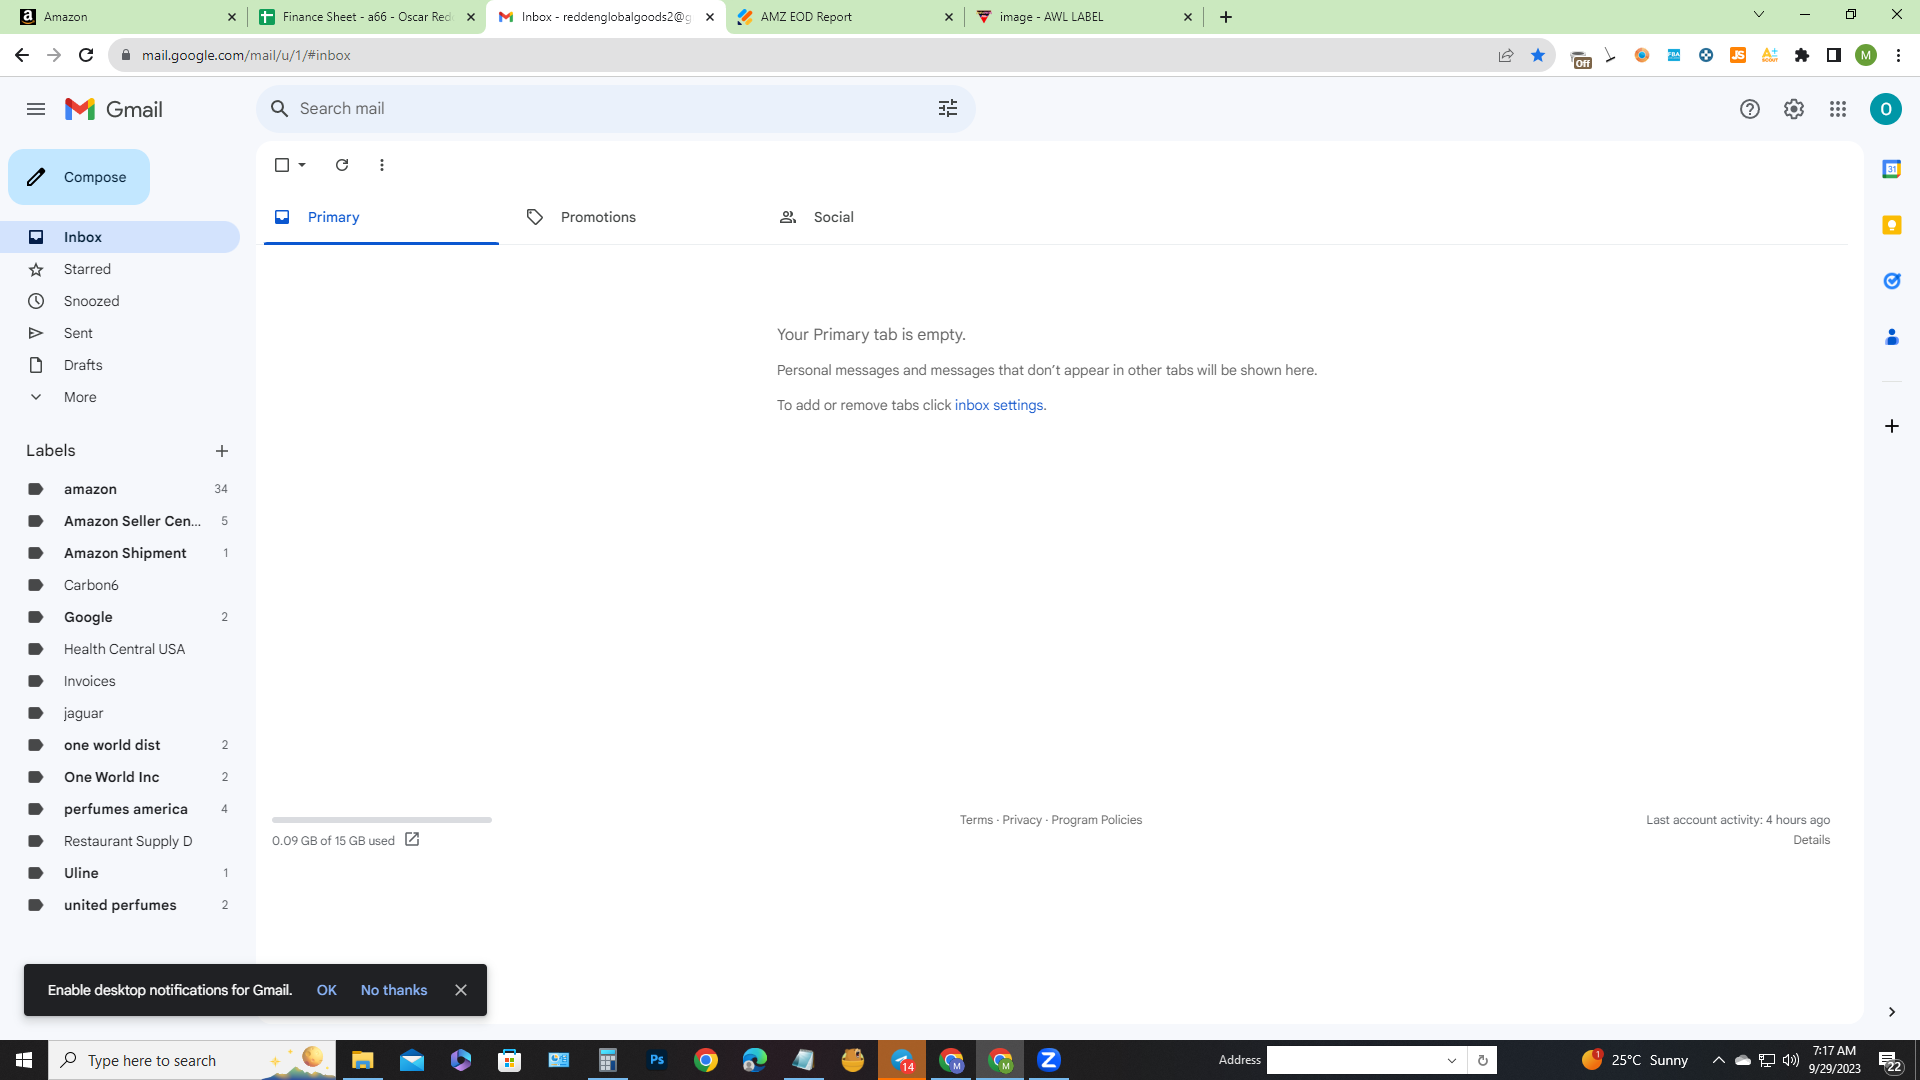Click the Gmail logo
The width and height of the screenshot is (1920, 1080).
click(x=114, y=109)
